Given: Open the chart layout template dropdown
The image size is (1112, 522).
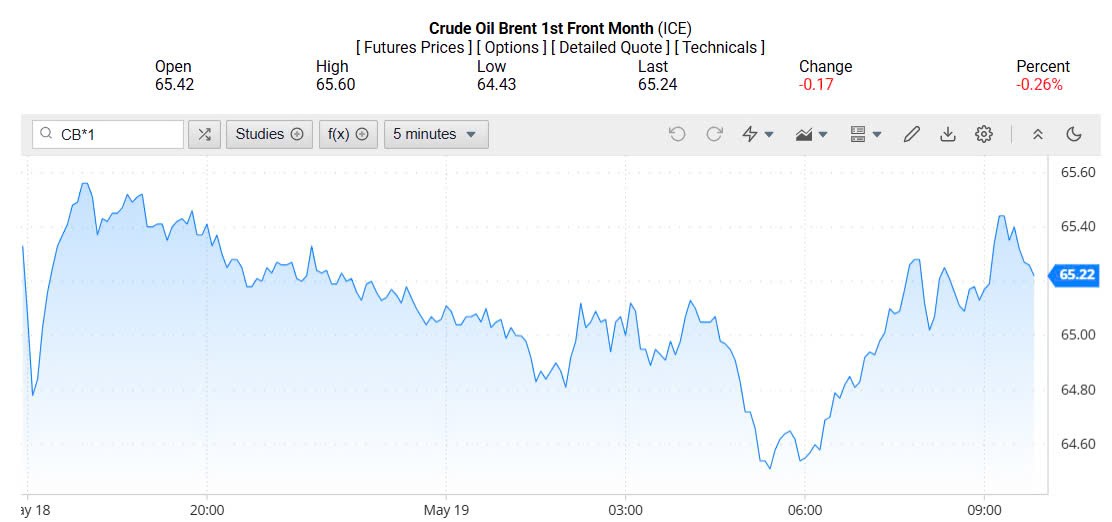Looking at the screenshot, I should point(865,134).
